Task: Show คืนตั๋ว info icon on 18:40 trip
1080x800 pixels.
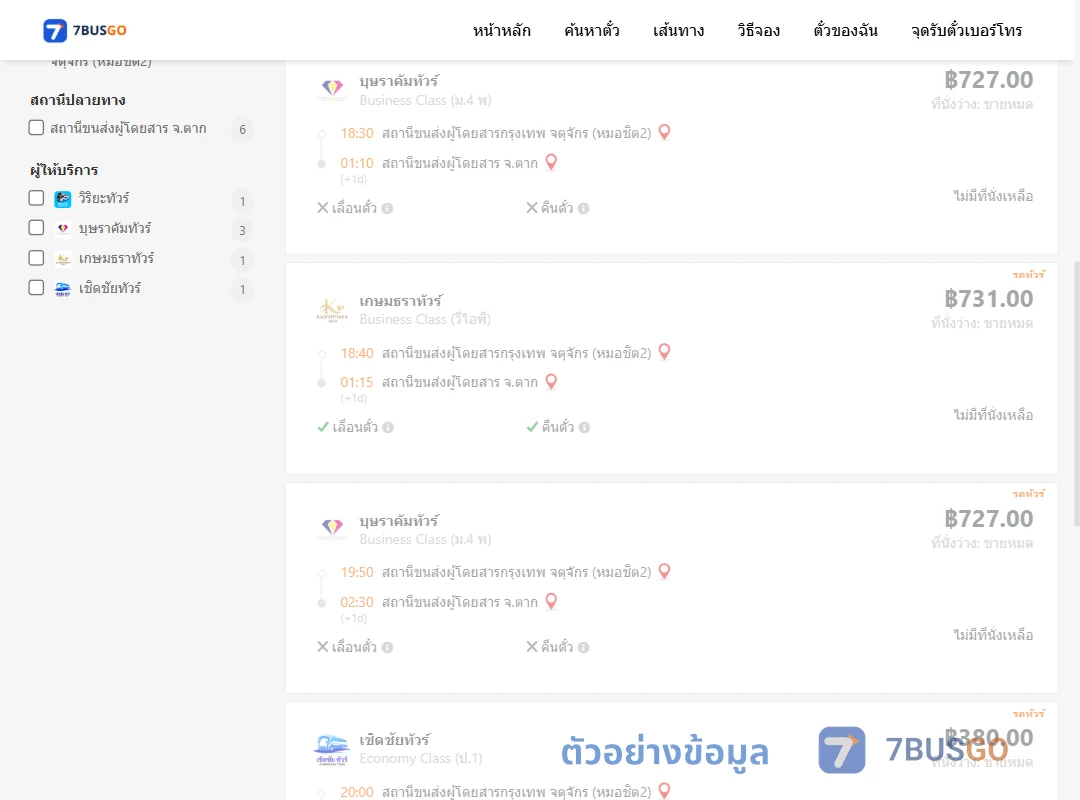Action: 584,427
